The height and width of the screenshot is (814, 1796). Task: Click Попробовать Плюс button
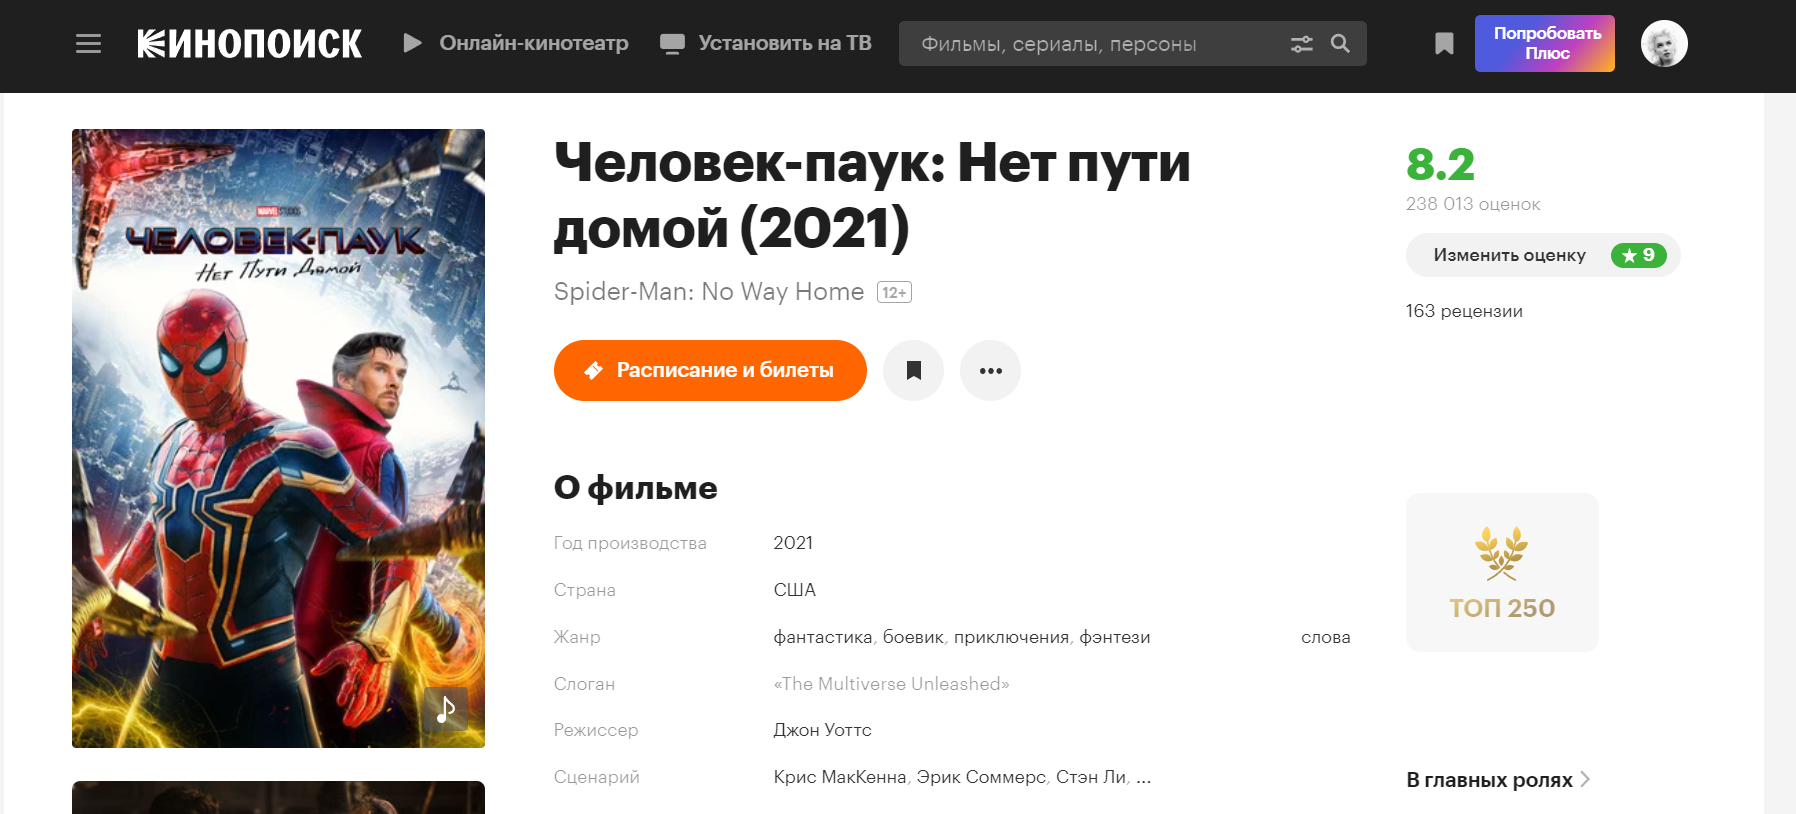(1545, 43)
